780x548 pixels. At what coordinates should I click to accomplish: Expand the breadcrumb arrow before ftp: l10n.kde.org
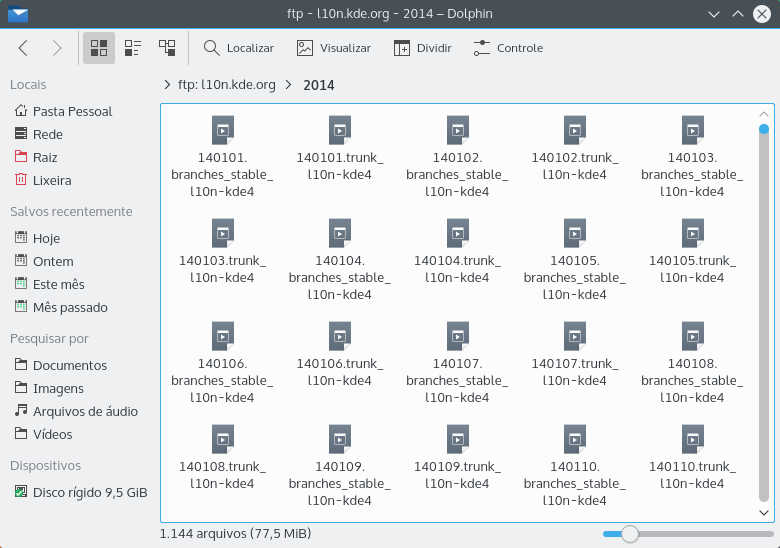(x=166, y=85)
